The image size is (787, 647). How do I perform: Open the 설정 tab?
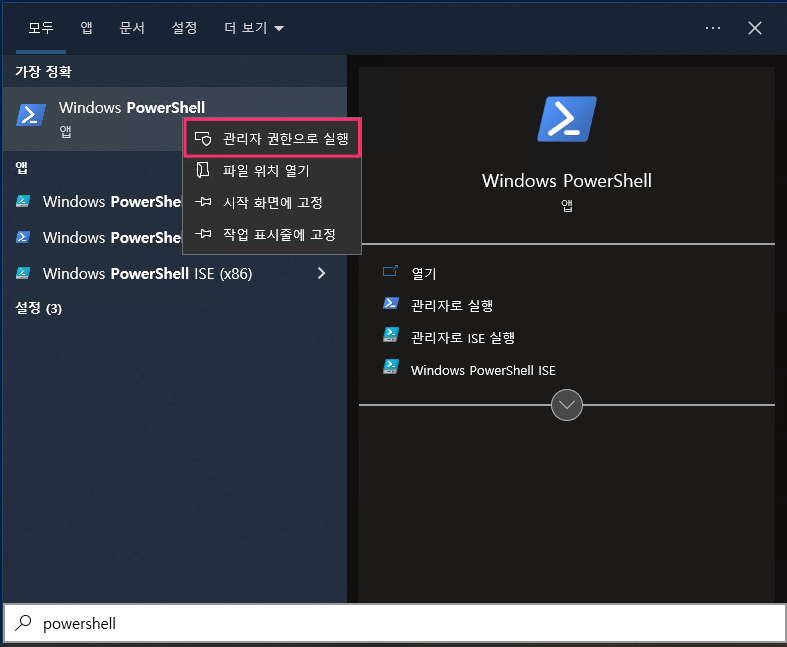[x=184, y=28]
